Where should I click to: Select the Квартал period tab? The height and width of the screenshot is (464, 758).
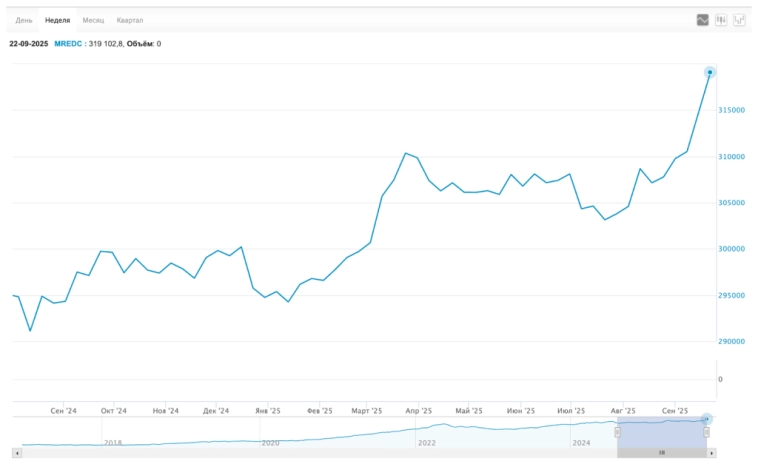pyautogui.click(x=130, y=20)
